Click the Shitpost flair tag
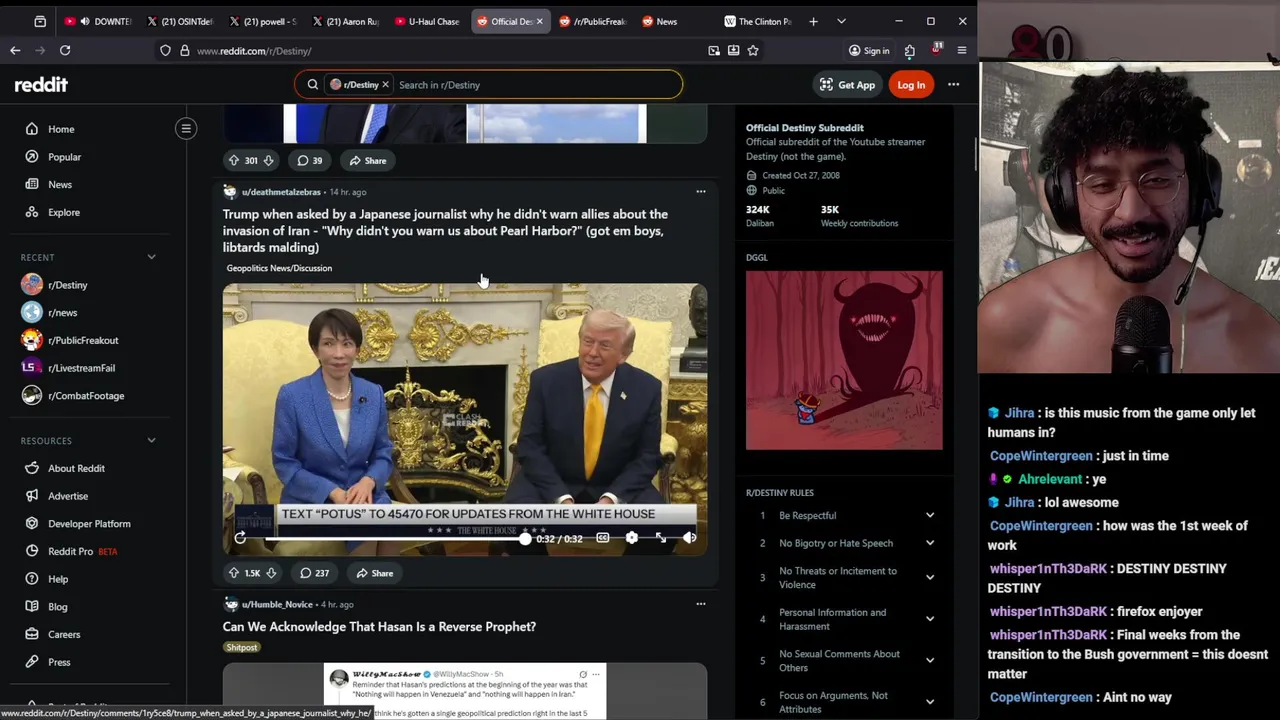1280x720 pixels. click(x=241, y=647)
